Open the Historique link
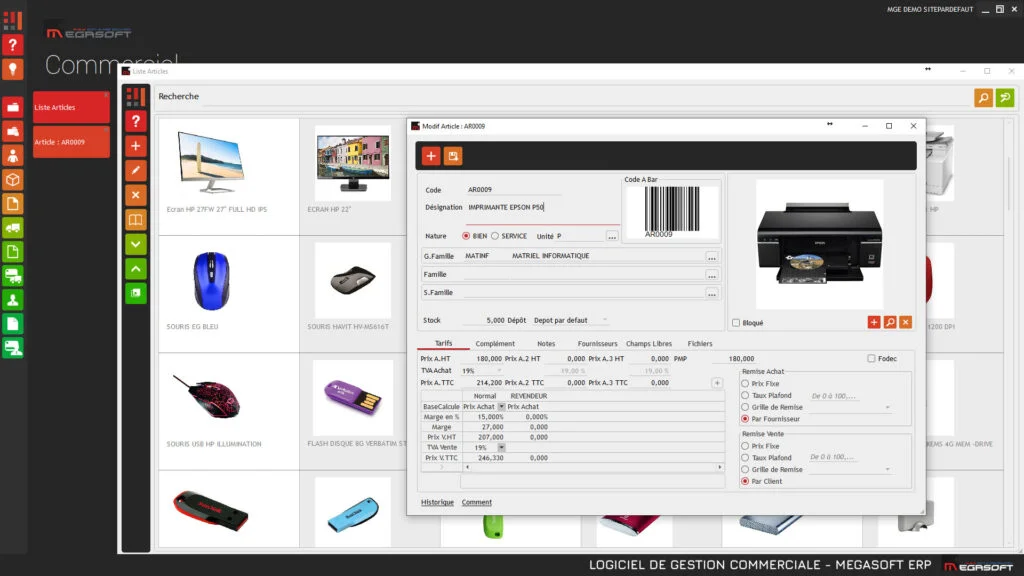 point(437,502)
